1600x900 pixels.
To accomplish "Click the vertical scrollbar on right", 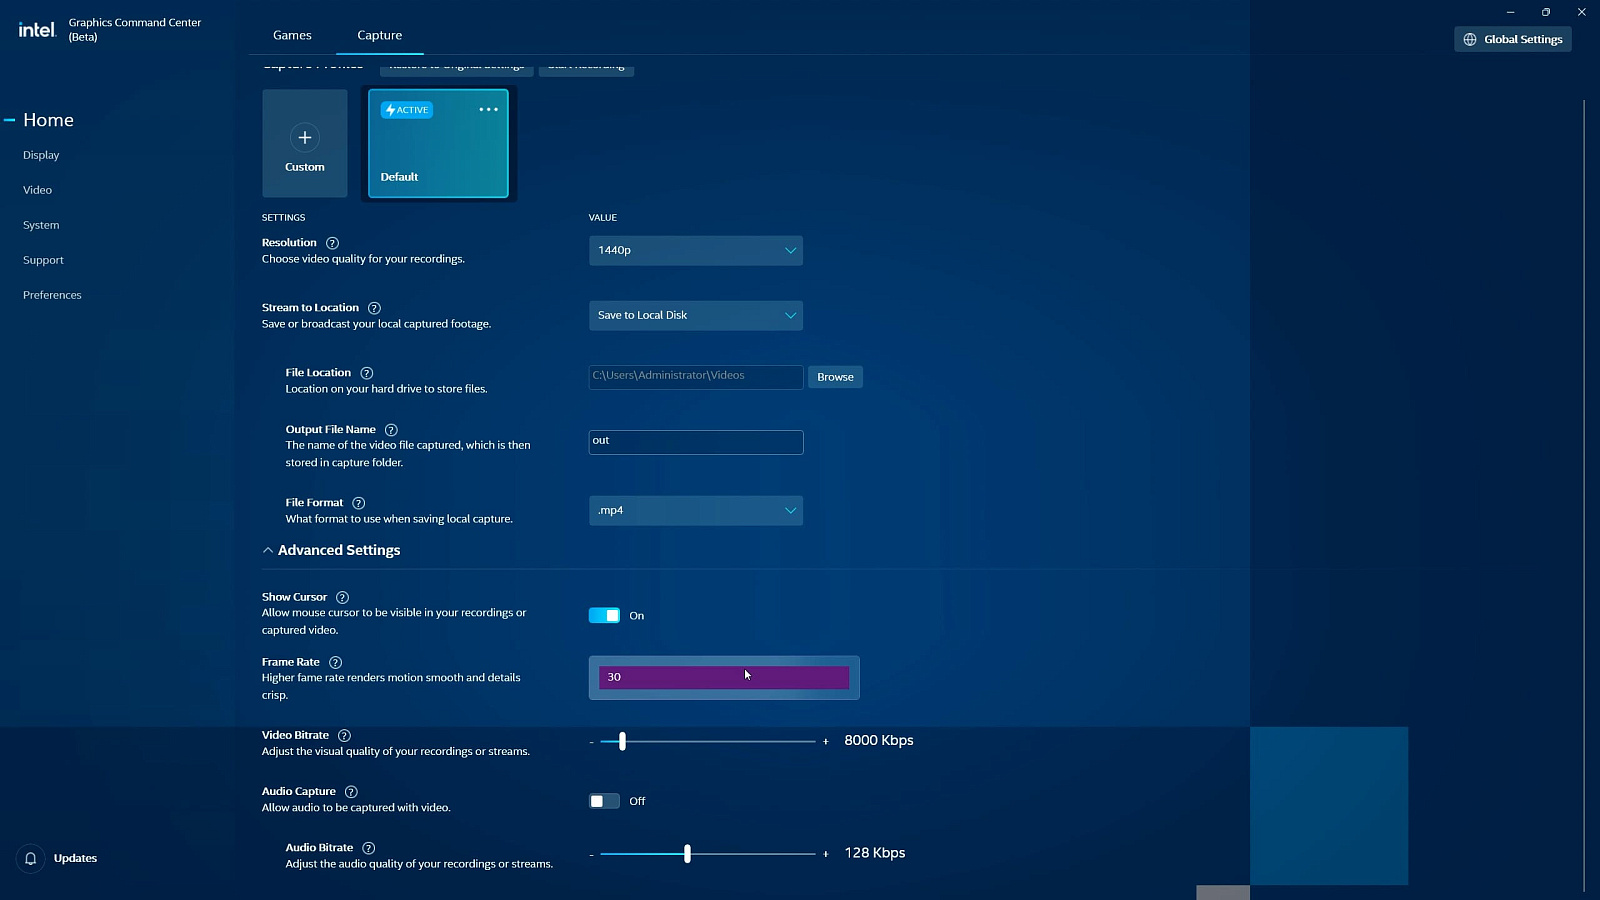I will point(1584,495).
